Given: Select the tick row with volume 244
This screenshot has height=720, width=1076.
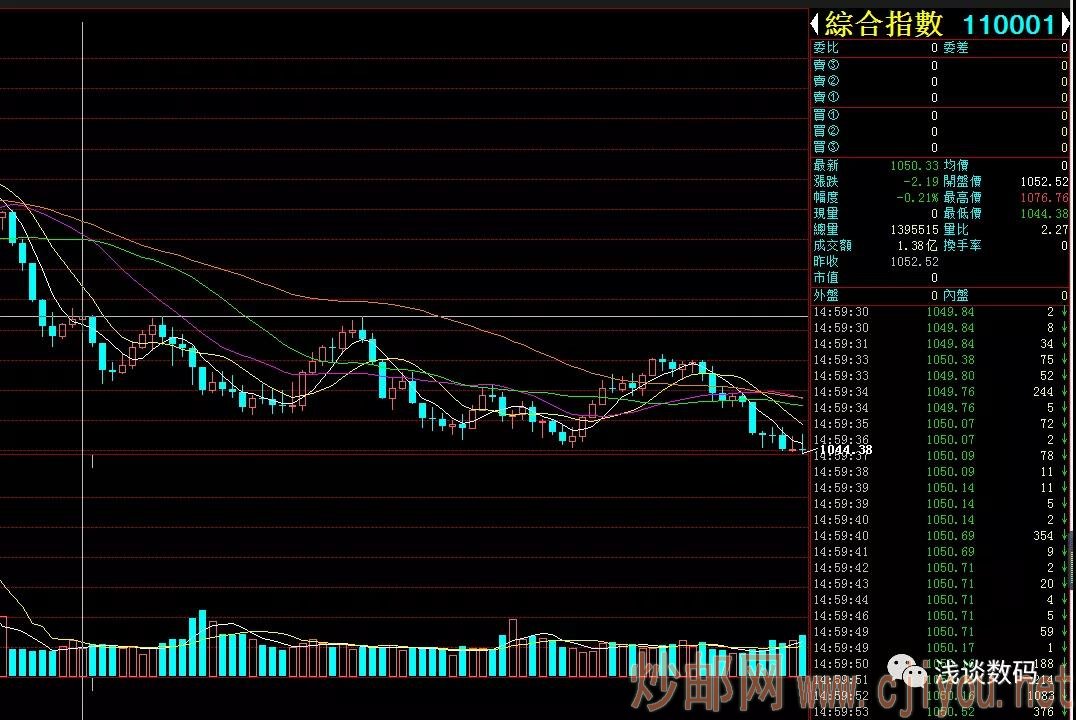Looking at the screenshot, I should click(938, 392).
